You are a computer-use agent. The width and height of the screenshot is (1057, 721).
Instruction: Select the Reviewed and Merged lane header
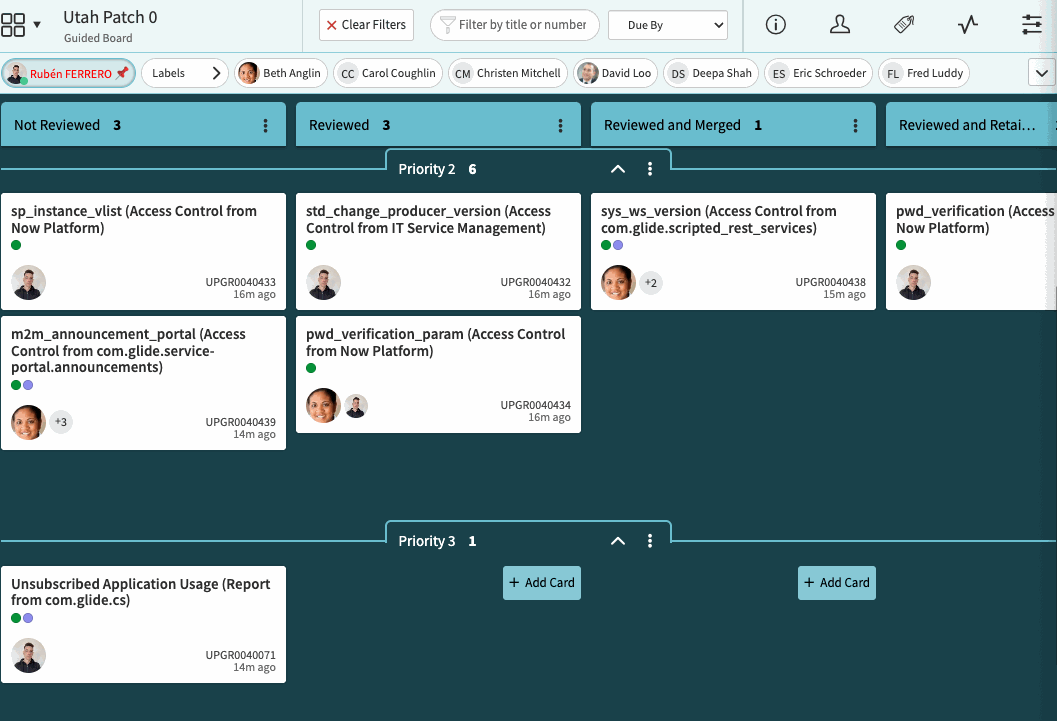(x=733, y=125)
